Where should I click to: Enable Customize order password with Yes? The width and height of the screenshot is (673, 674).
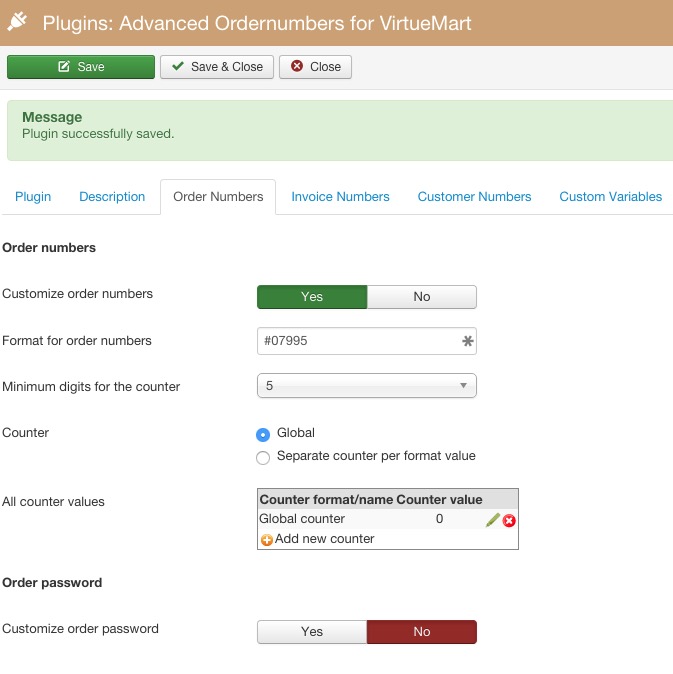[312, 632]
